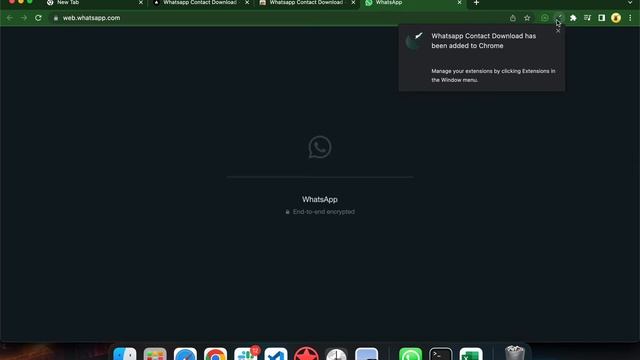Open the red star app in dock
The height and width of the screenshot is (360, 640).
coord(306,354)
